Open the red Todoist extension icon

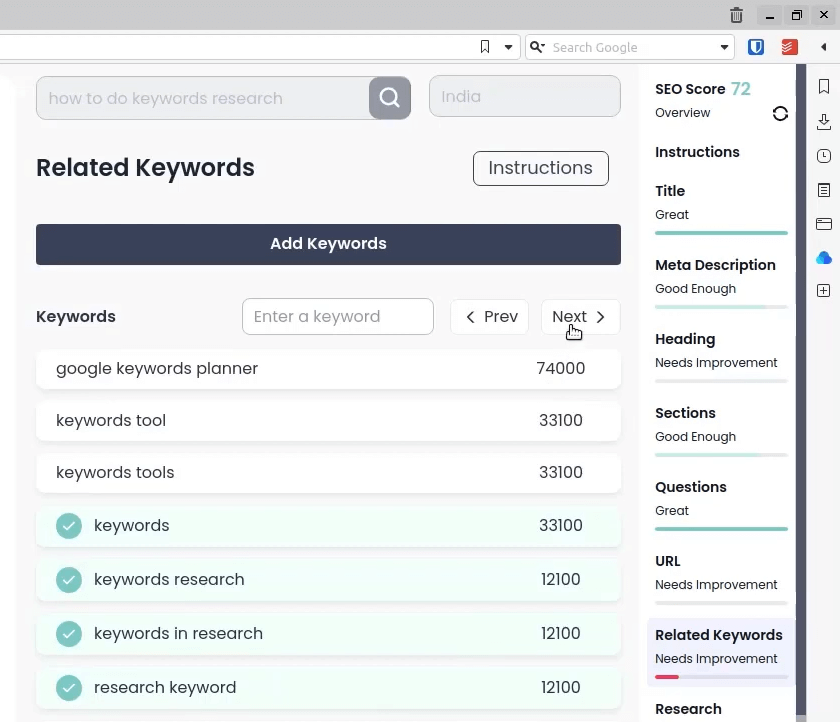[789, 47]
